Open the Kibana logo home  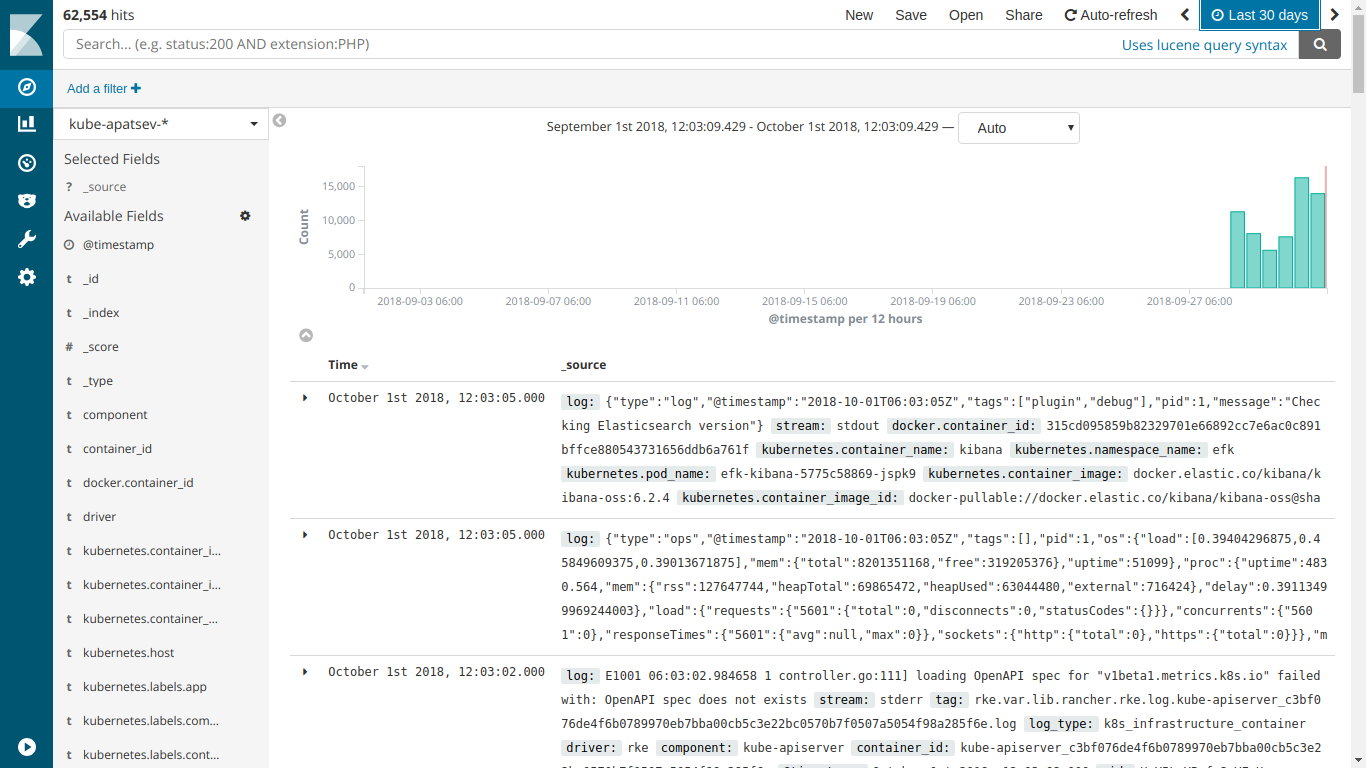[26, 34]
